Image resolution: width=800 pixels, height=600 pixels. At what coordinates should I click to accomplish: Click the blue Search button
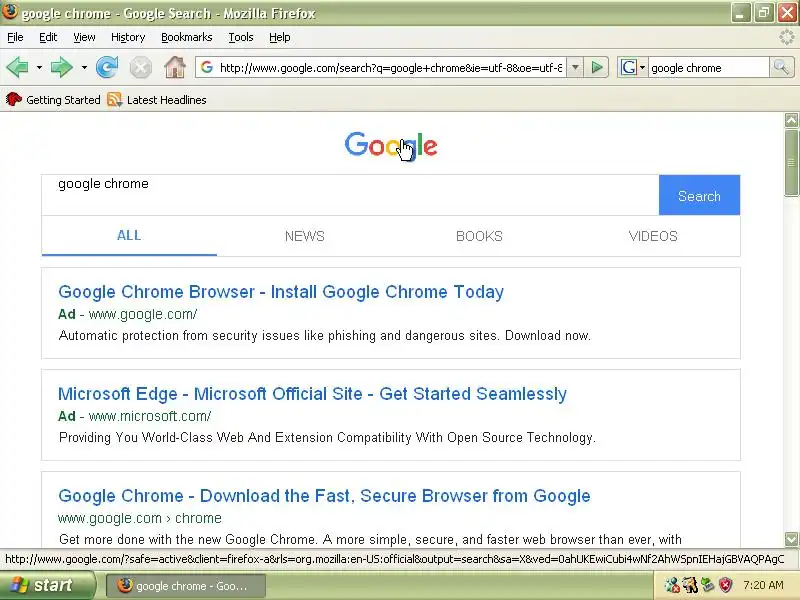pos(699,195)
